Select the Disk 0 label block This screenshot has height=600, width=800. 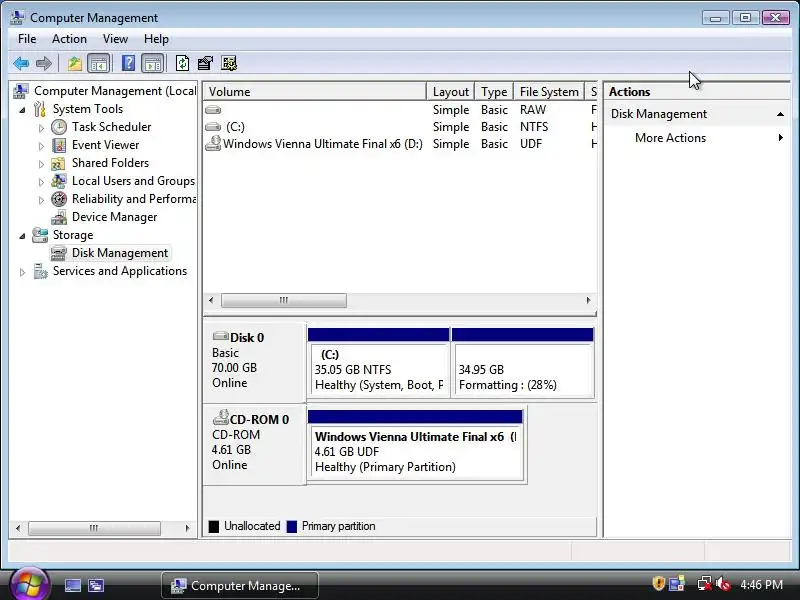click(255, 361)
